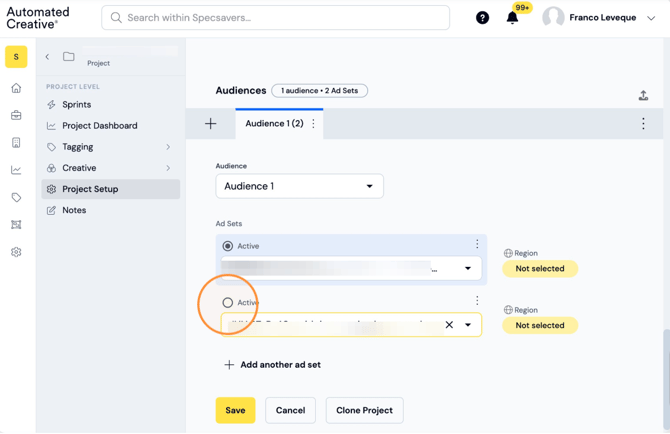
Task: Clear the second ad set selection
Action: click(x=449, y=325)
